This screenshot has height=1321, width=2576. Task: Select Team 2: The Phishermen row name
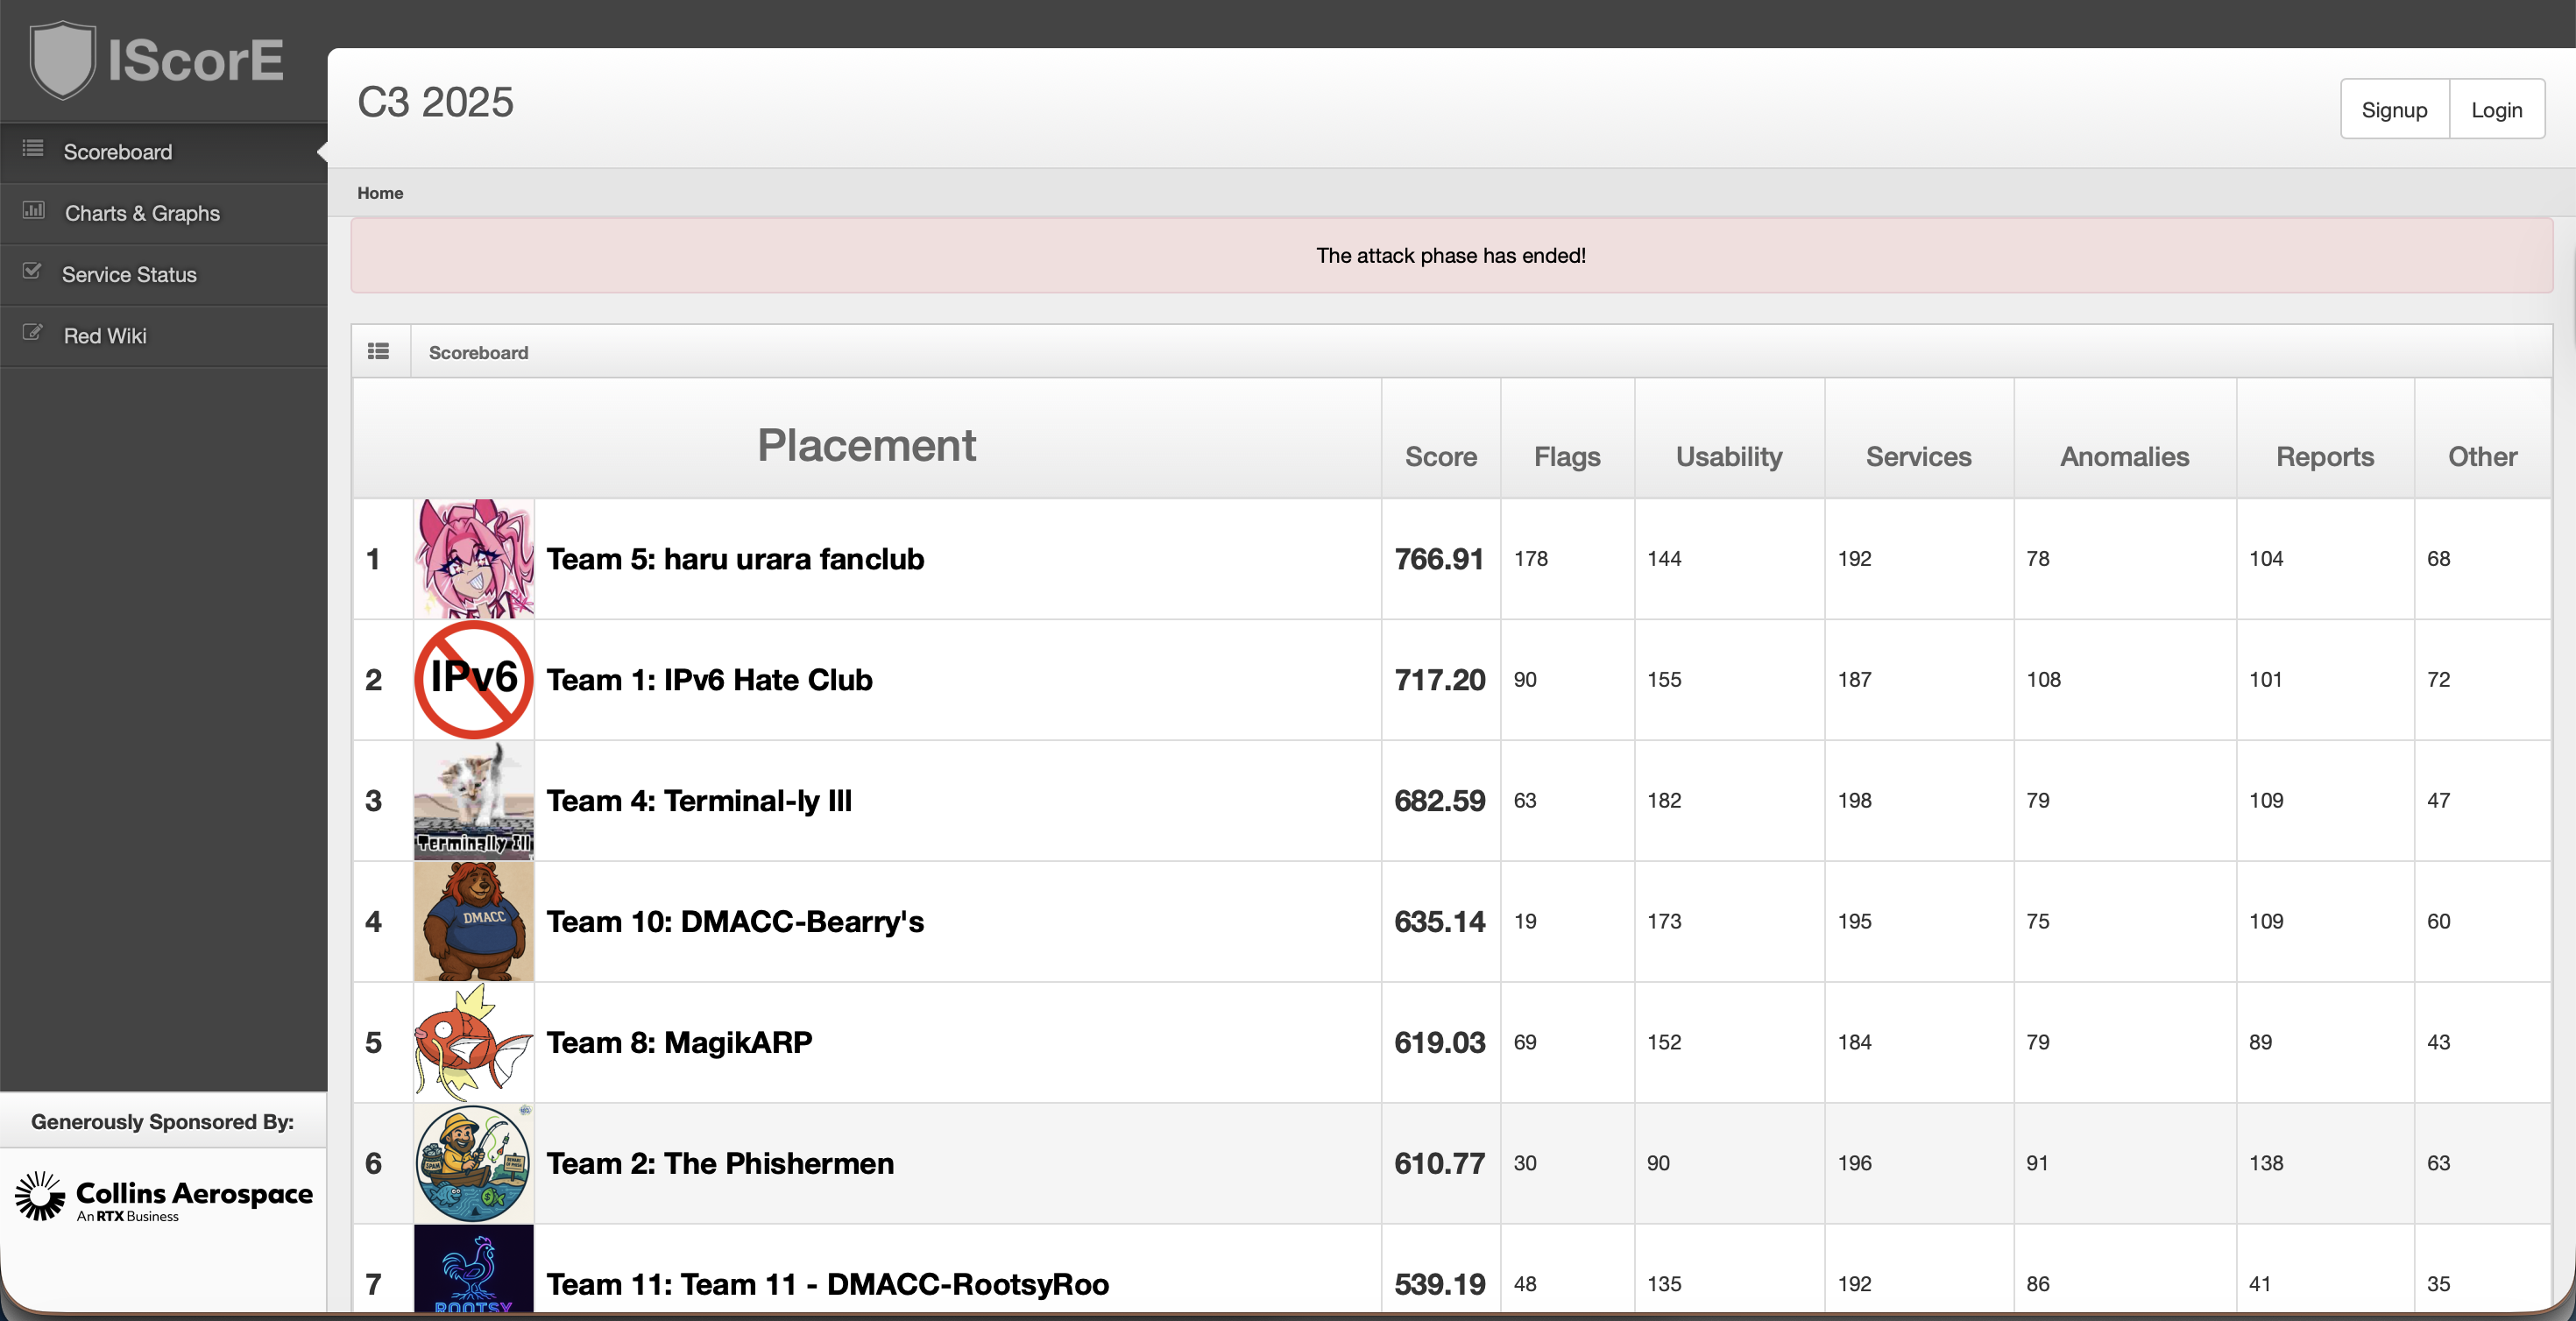[x=720, y=1163]
